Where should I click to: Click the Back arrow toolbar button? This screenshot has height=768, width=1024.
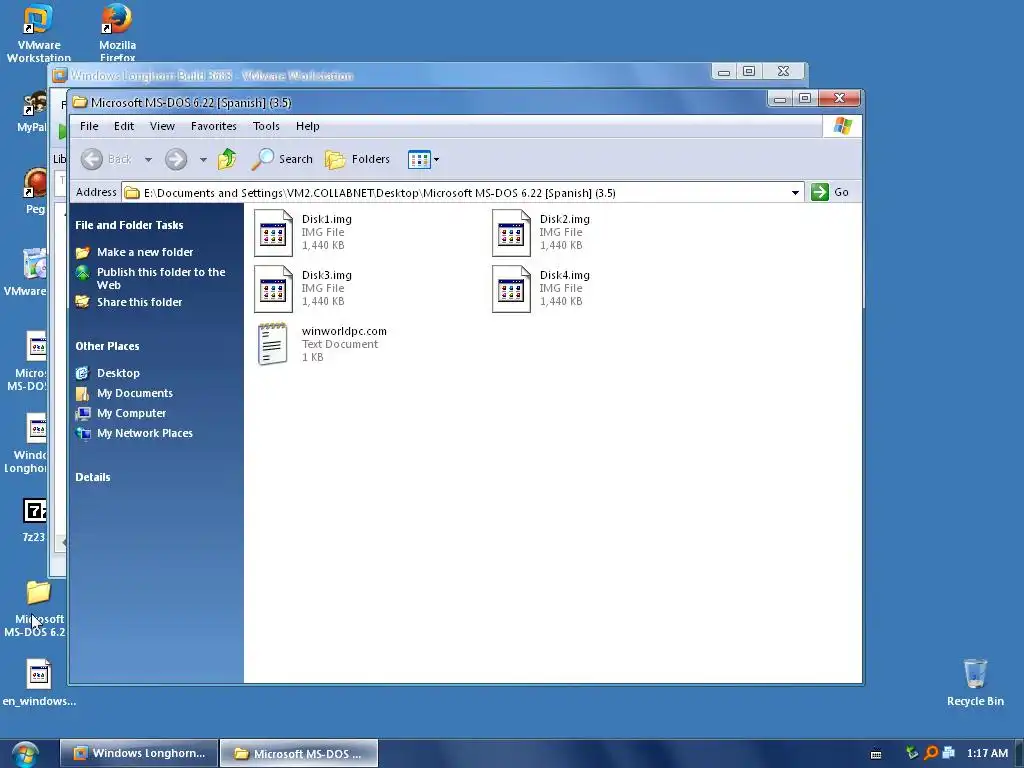pos(92,159)
